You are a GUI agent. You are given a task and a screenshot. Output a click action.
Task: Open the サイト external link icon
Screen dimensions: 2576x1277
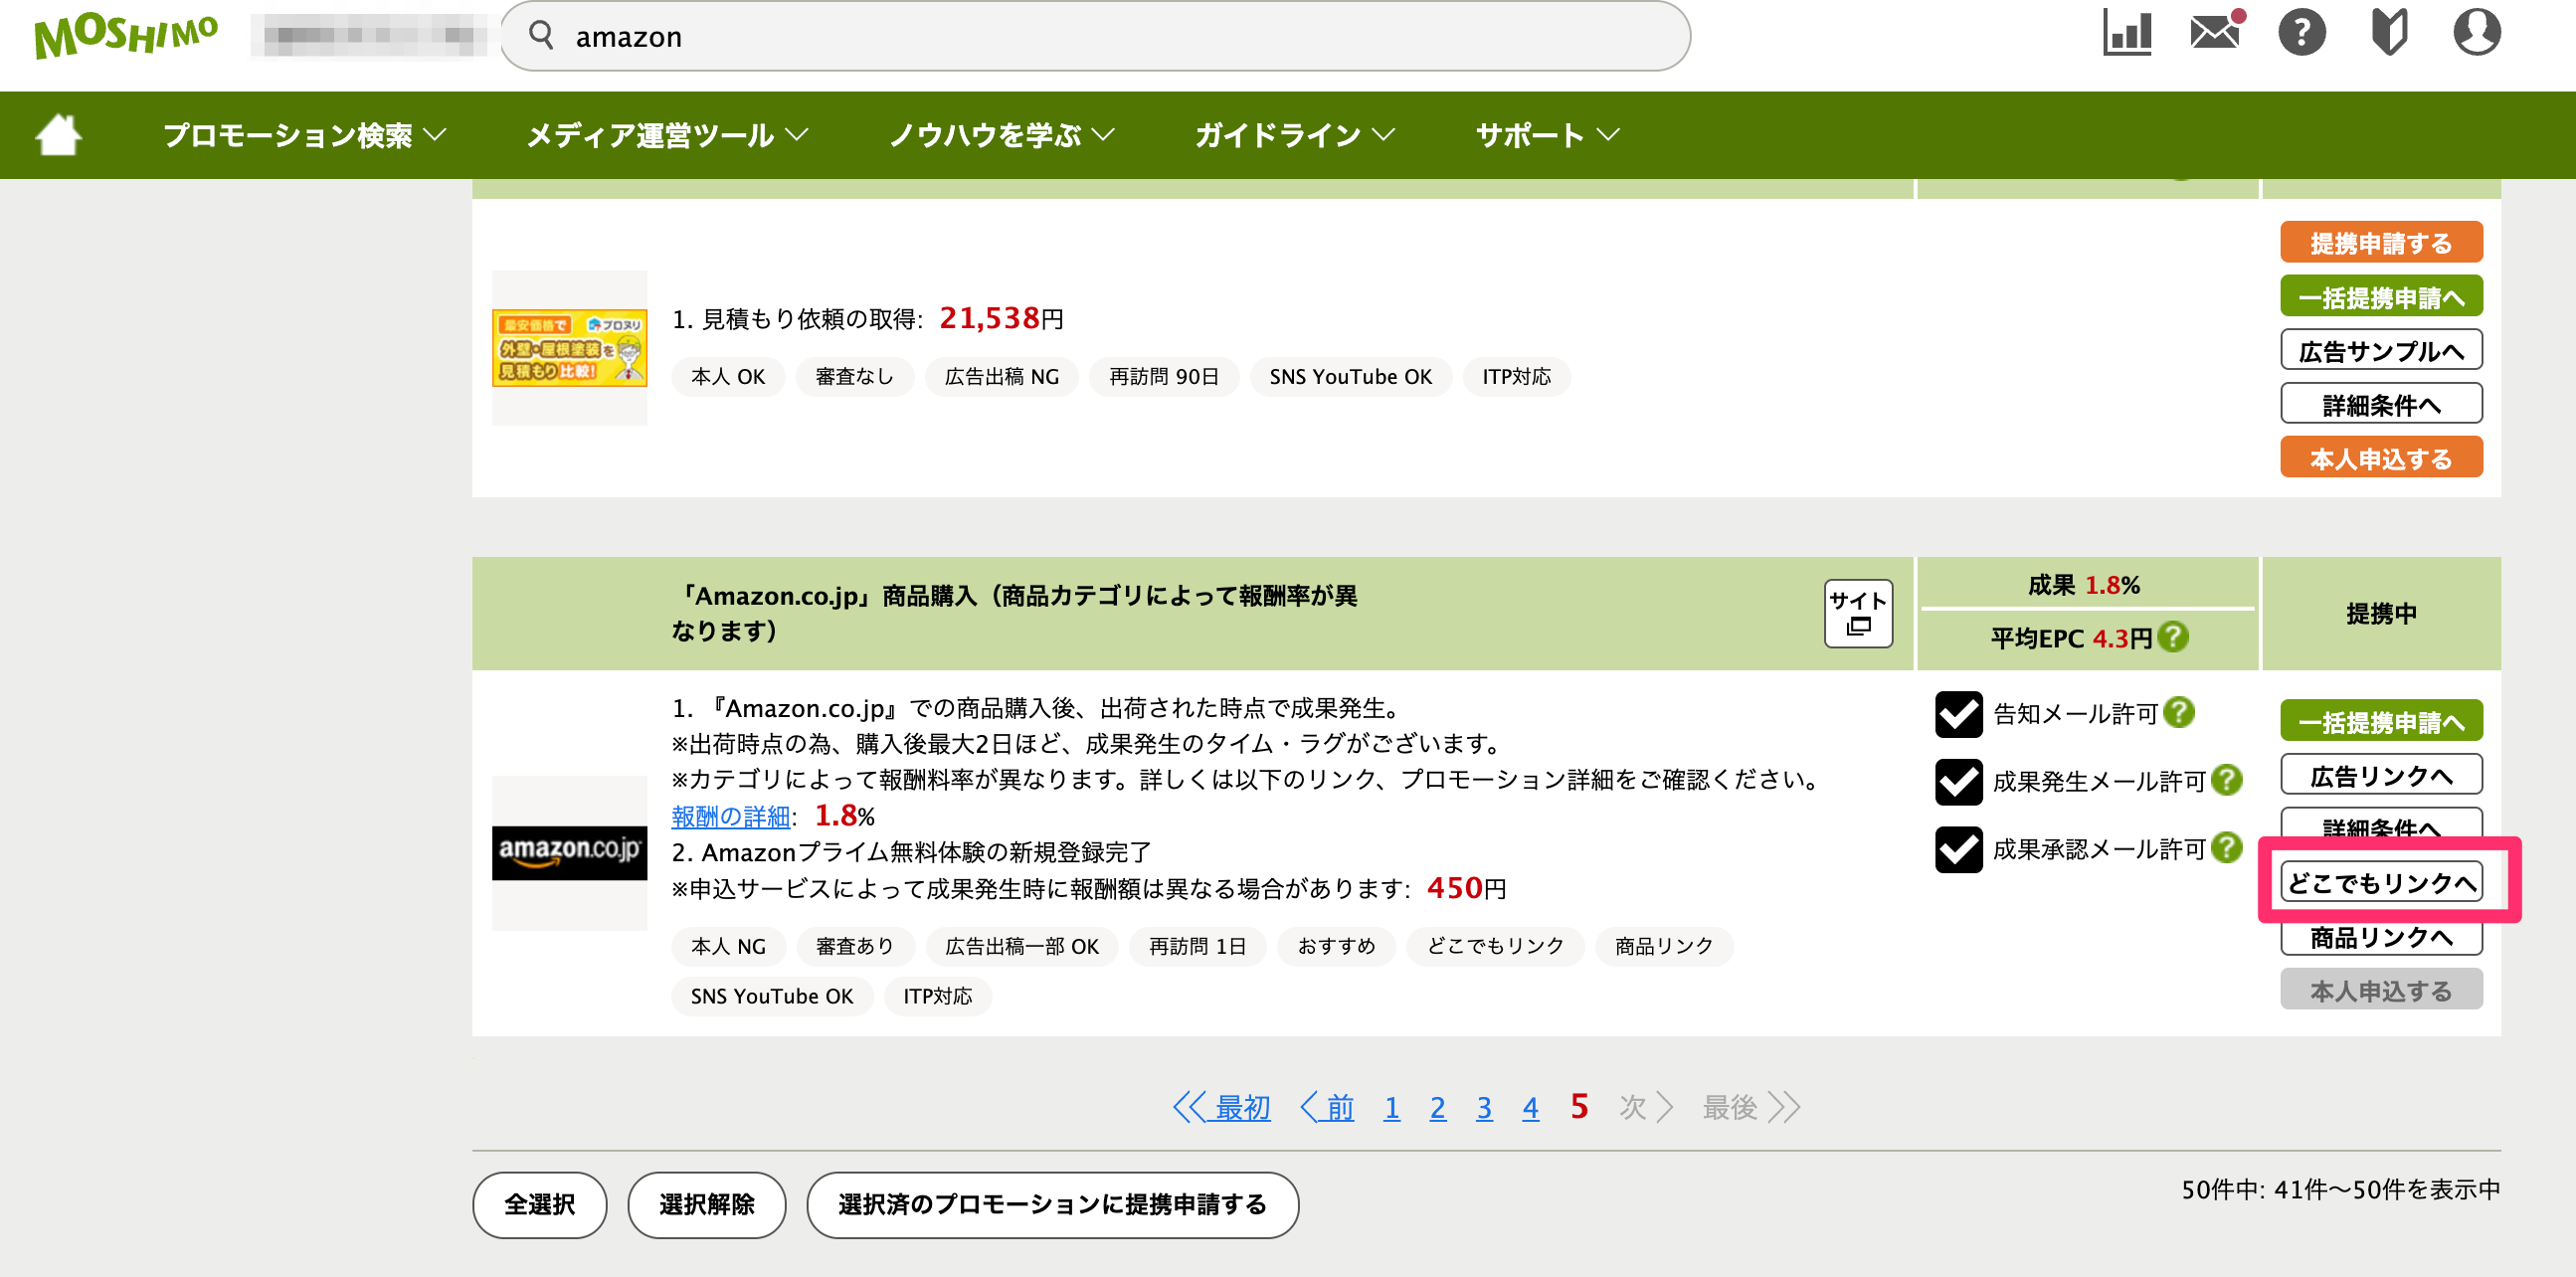pyautogui.click(x=1857, y=613)
